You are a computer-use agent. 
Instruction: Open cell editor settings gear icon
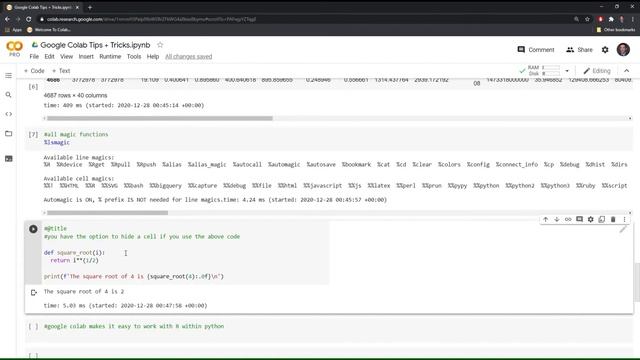(591, 220)
